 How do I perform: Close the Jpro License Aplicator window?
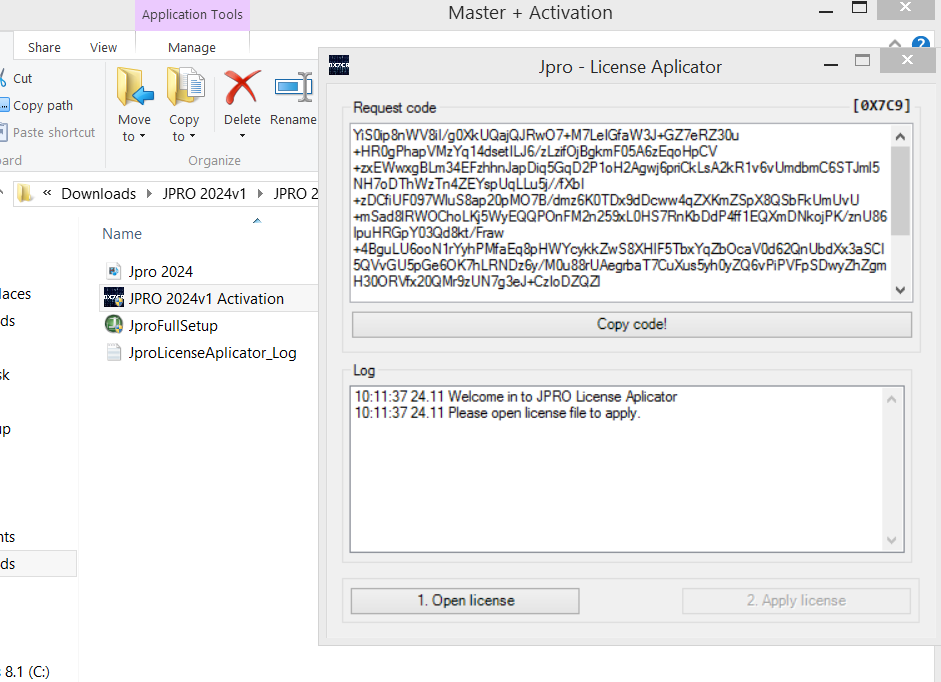(907, 60)
